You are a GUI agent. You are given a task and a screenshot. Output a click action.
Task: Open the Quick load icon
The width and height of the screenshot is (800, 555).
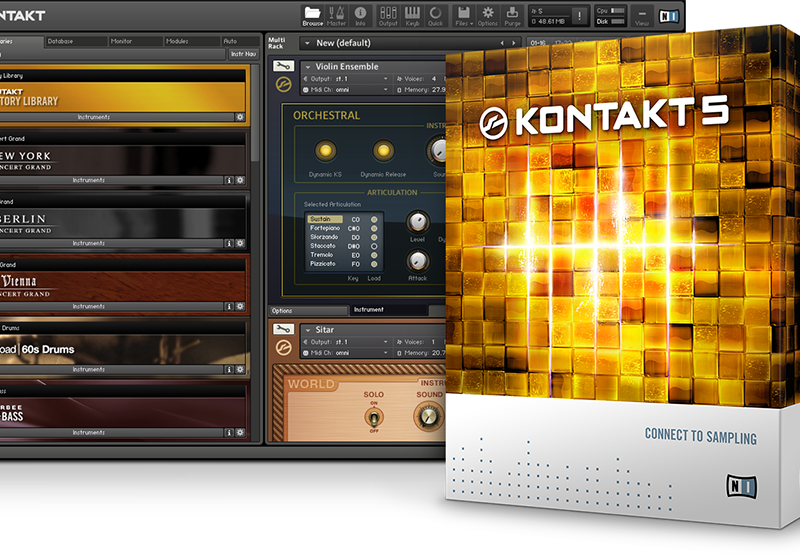point(435,16)
